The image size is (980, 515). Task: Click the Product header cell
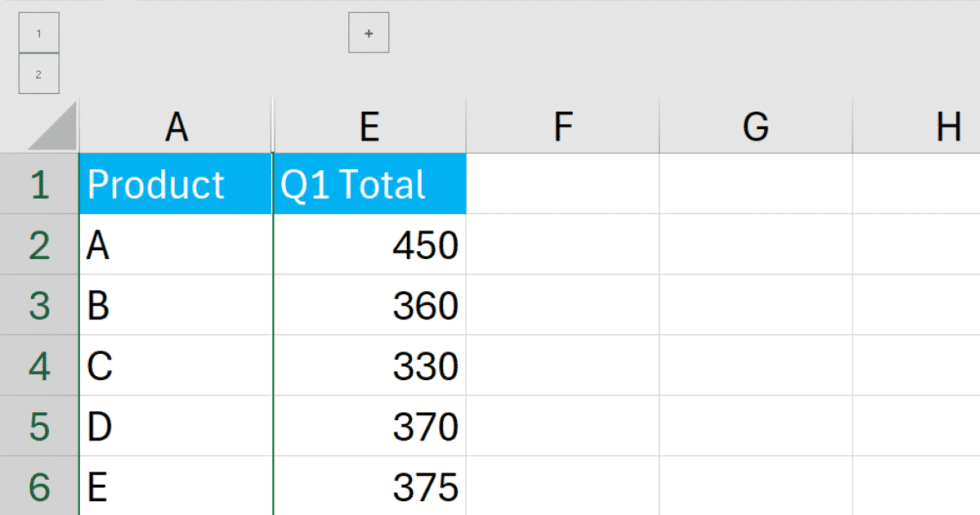pyautogui.click(x=176, y=184)
